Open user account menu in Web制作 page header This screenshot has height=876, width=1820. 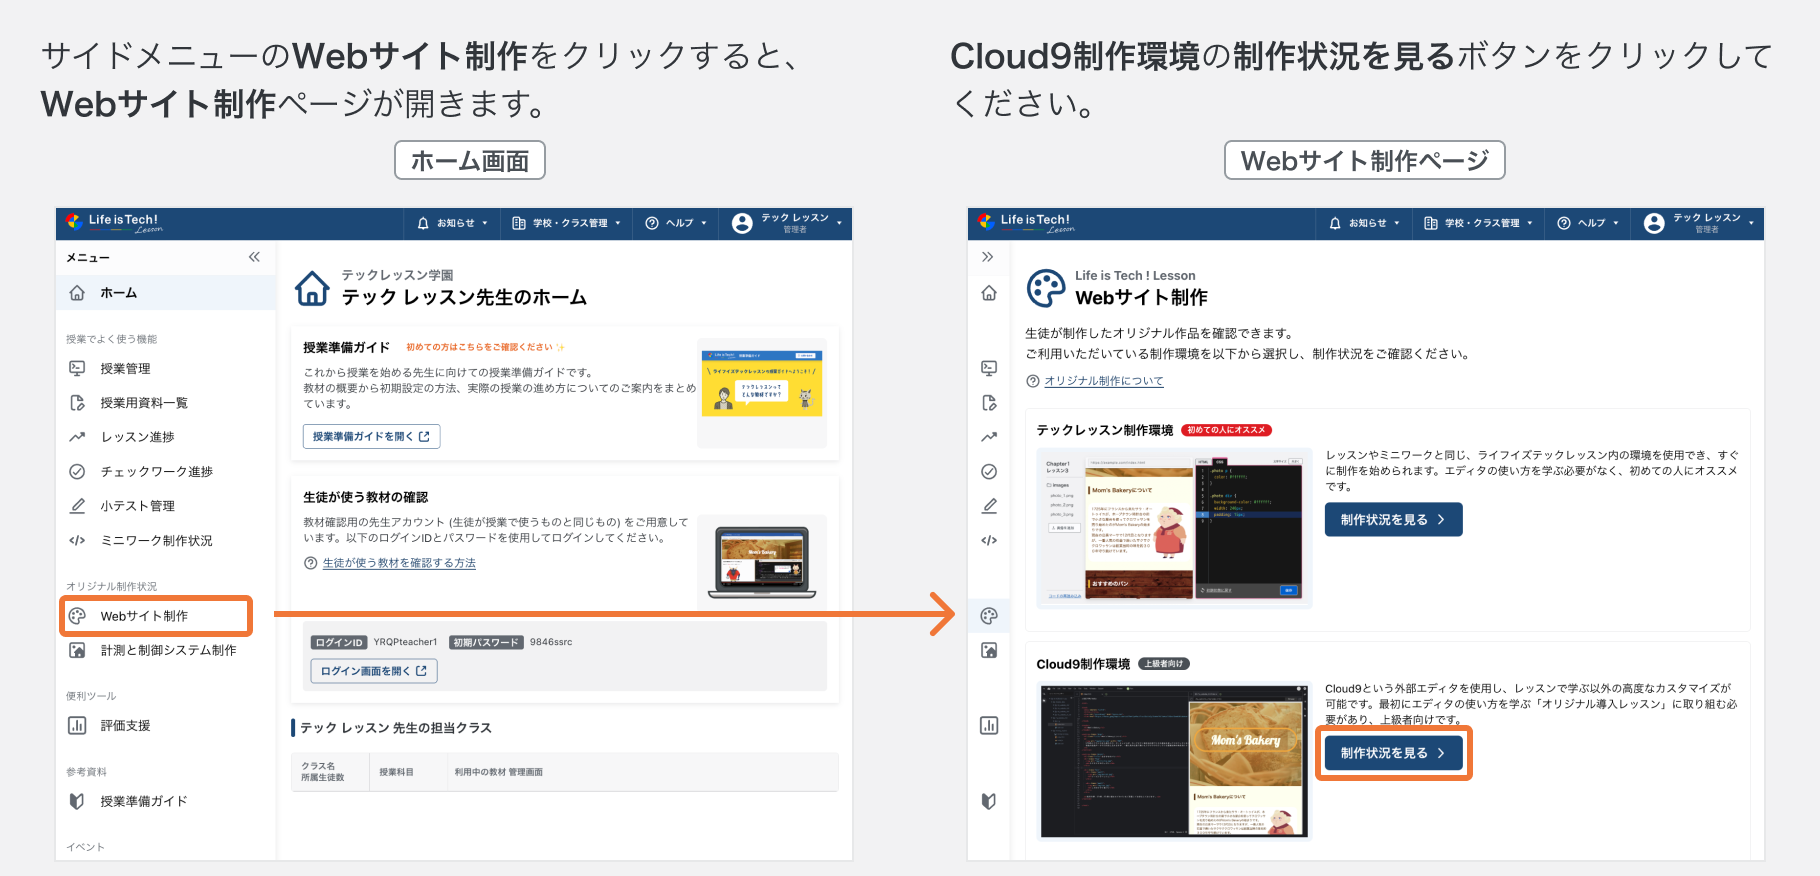point(1699,223)
